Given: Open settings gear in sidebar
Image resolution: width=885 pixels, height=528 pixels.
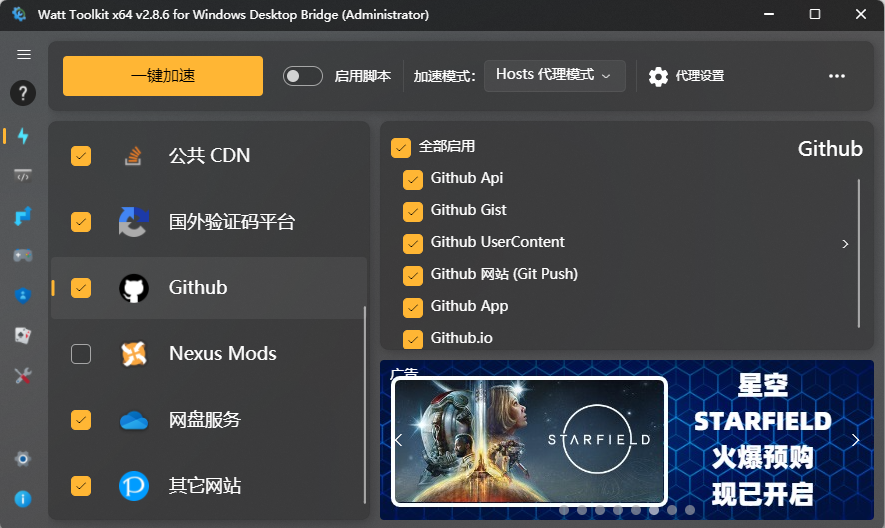Looking at the screenshot, I should pos(23,458).
